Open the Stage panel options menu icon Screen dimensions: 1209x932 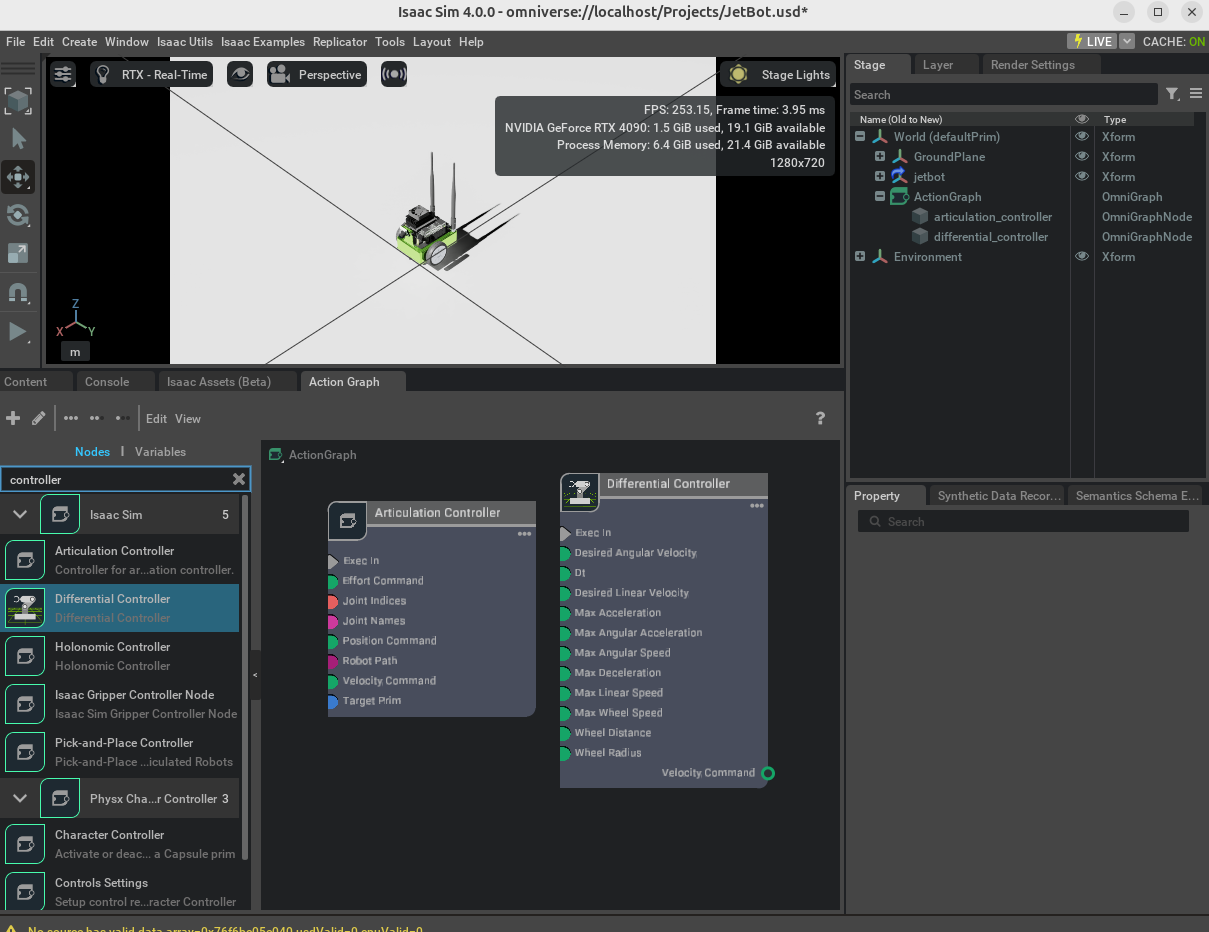(x=1196, y=94)
